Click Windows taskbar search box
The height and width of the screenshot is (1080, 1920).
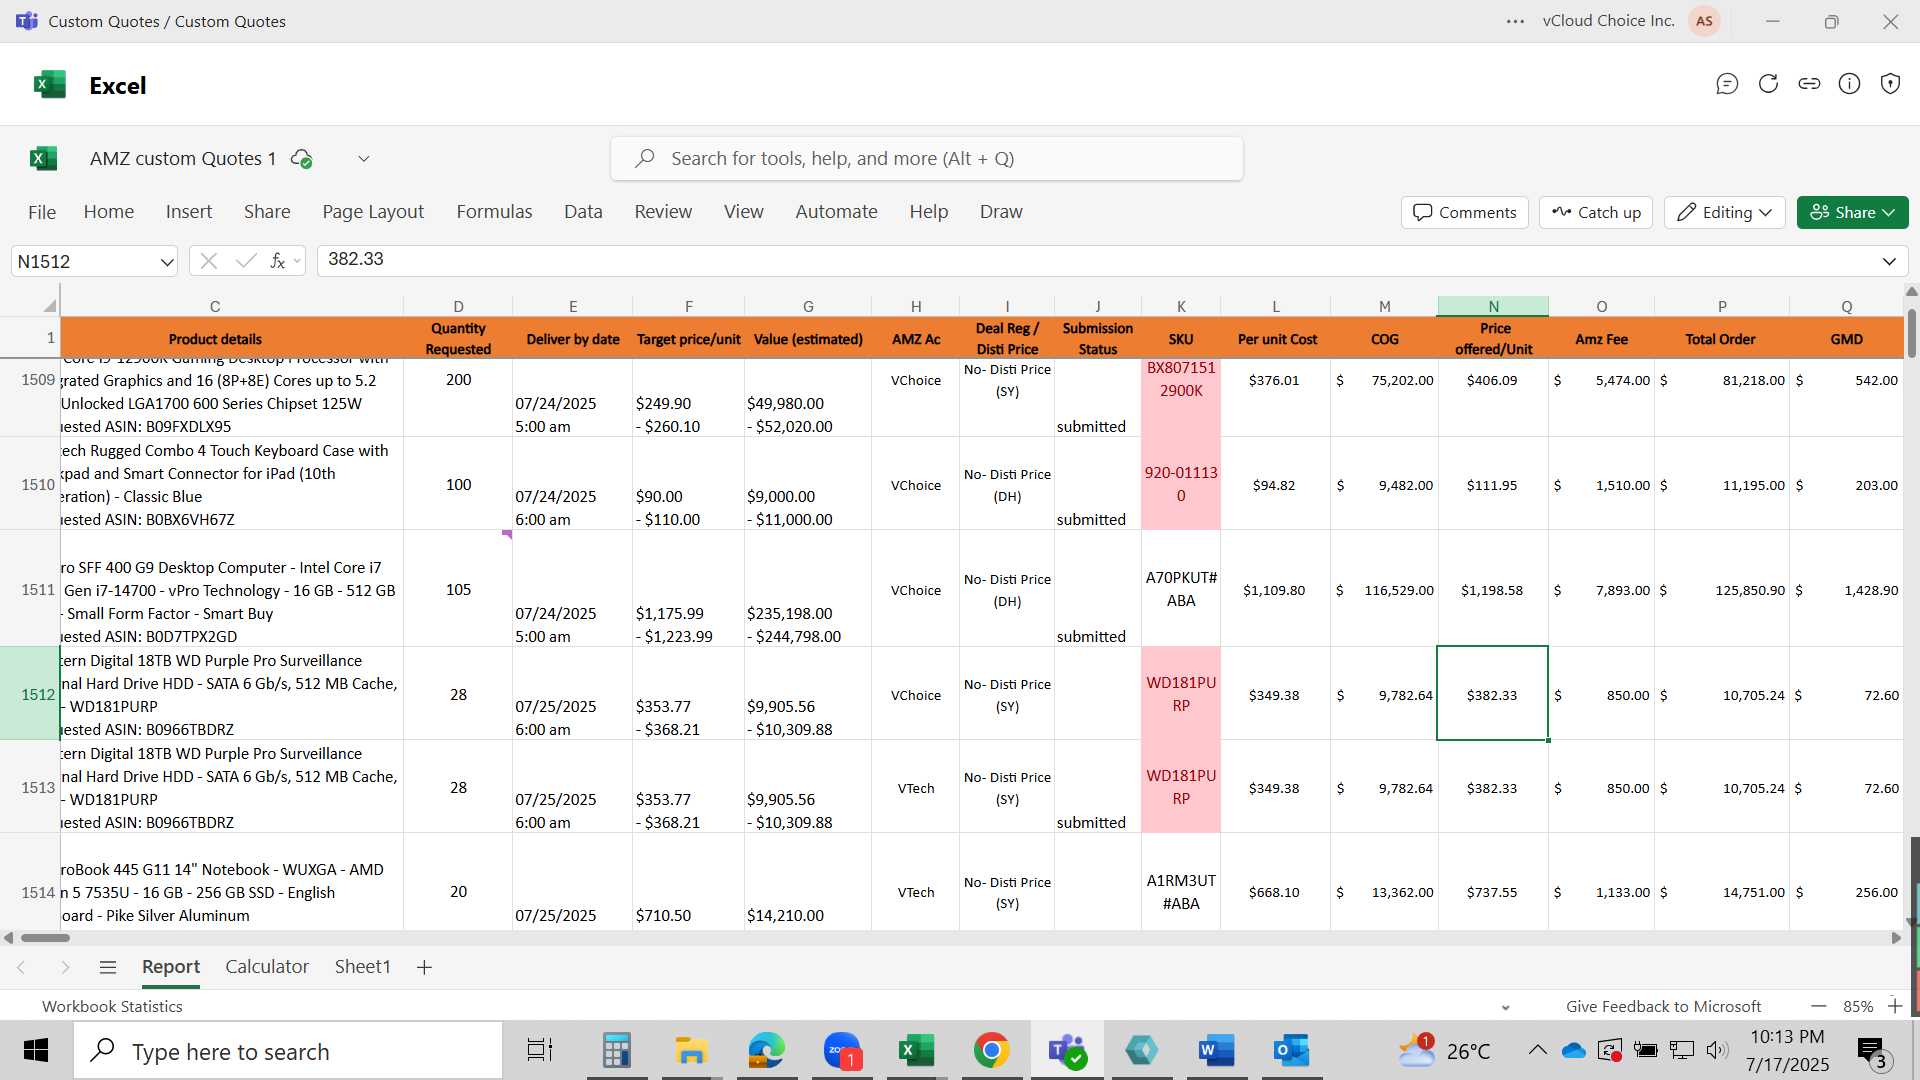tap(288, 1051)
